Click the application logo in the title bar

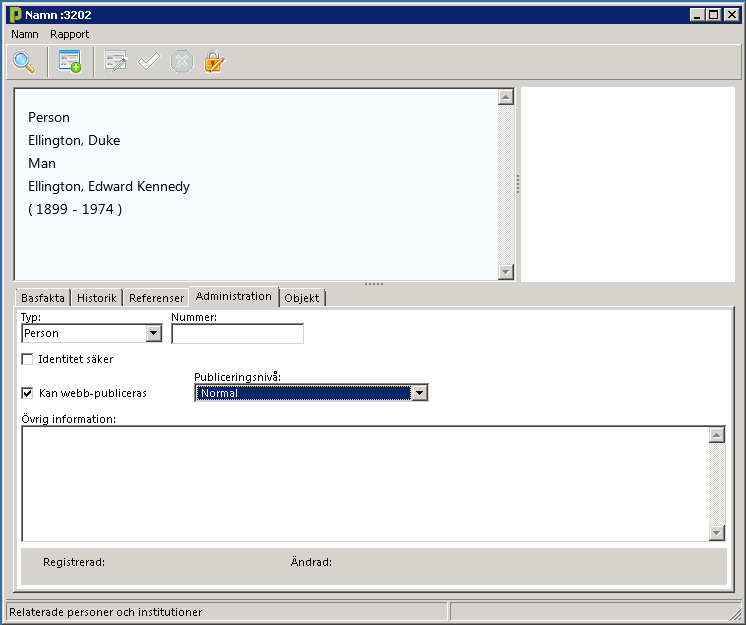pyautogui.click(x=15, y=15)
